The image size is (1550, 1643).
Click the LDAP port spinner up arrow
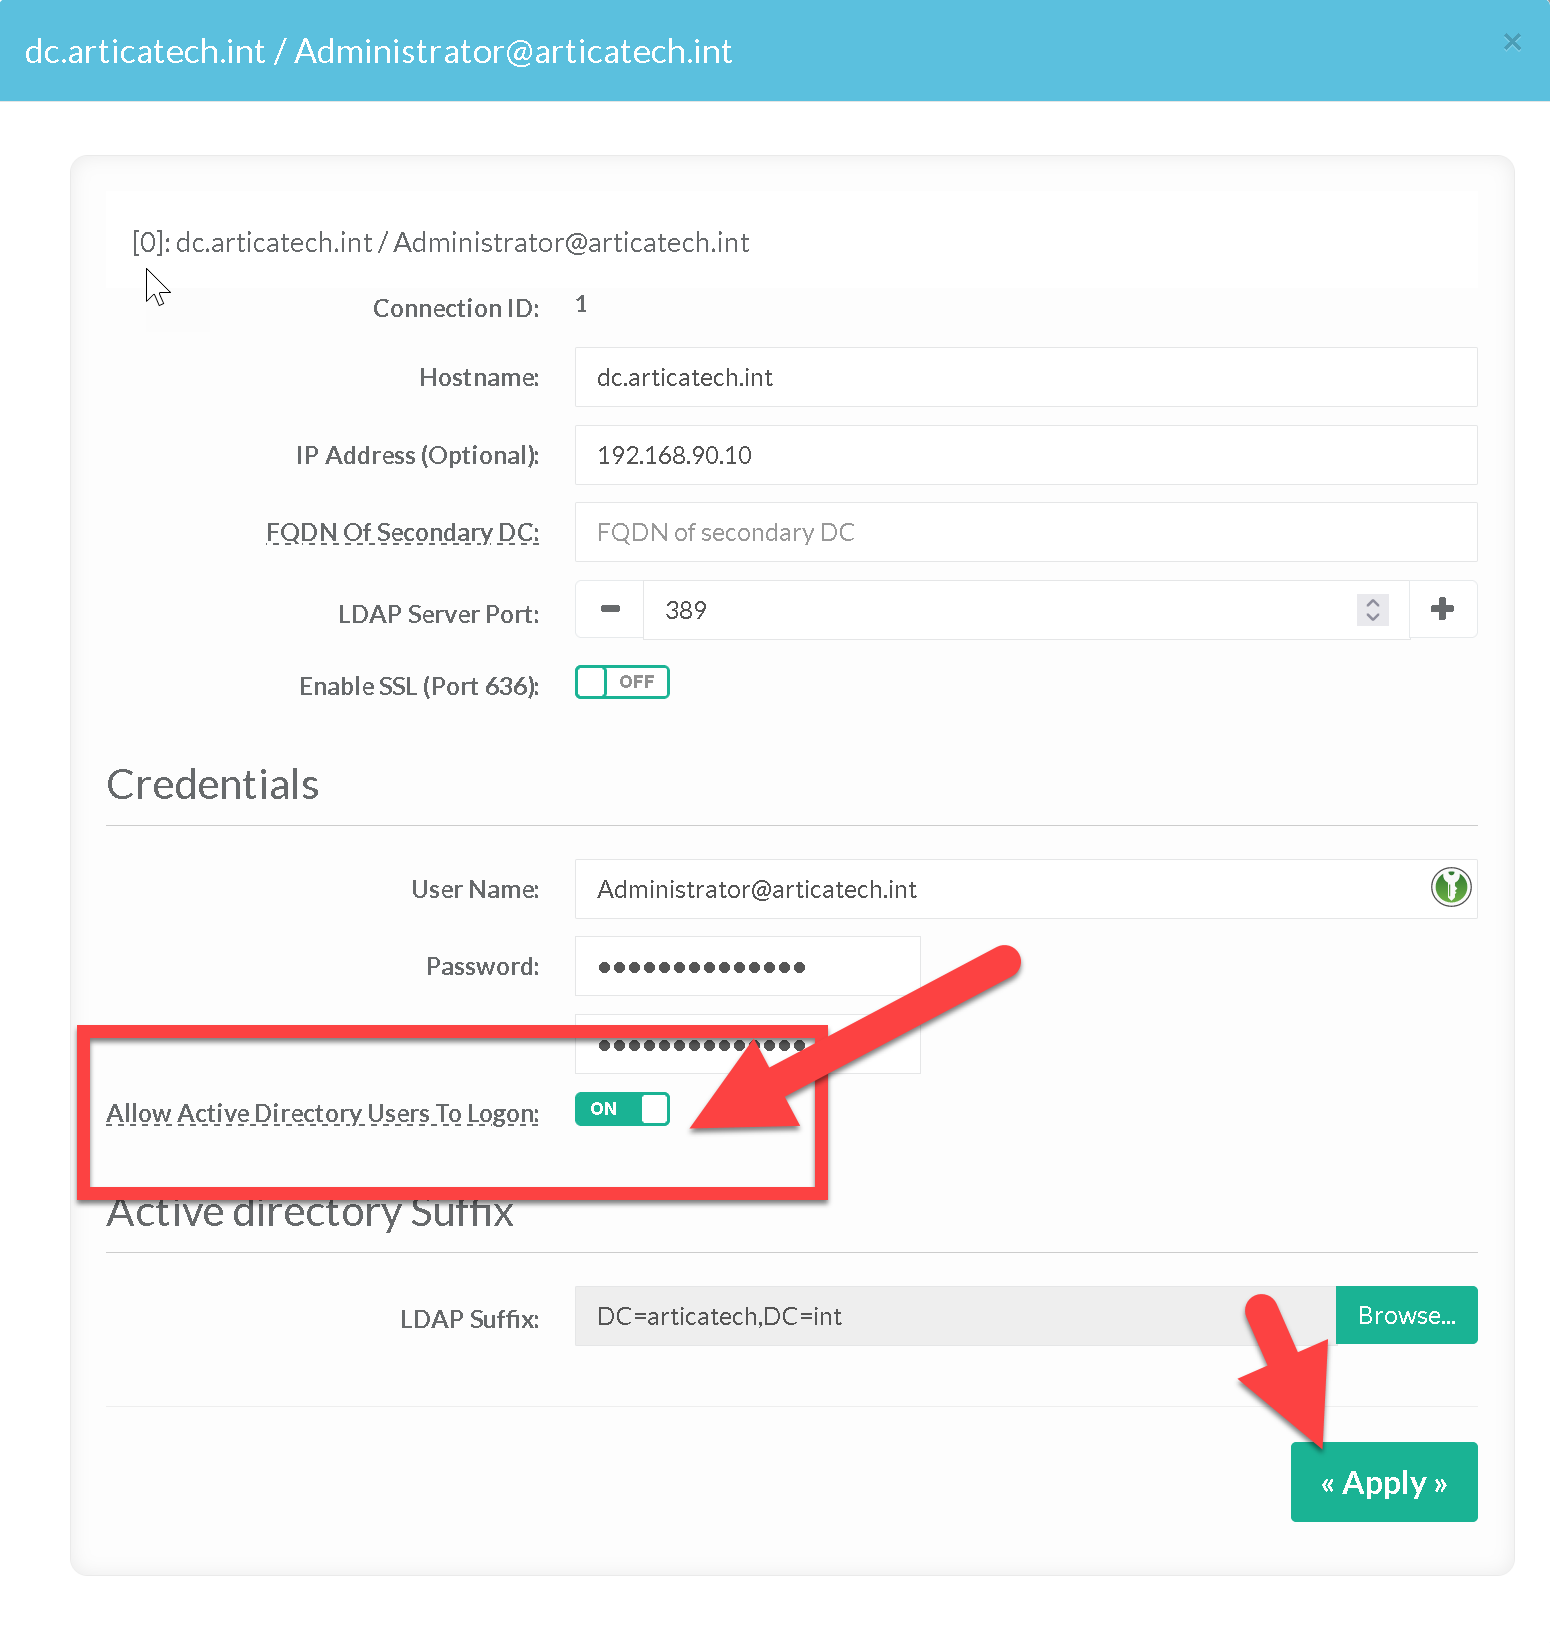pos(1373,602)
